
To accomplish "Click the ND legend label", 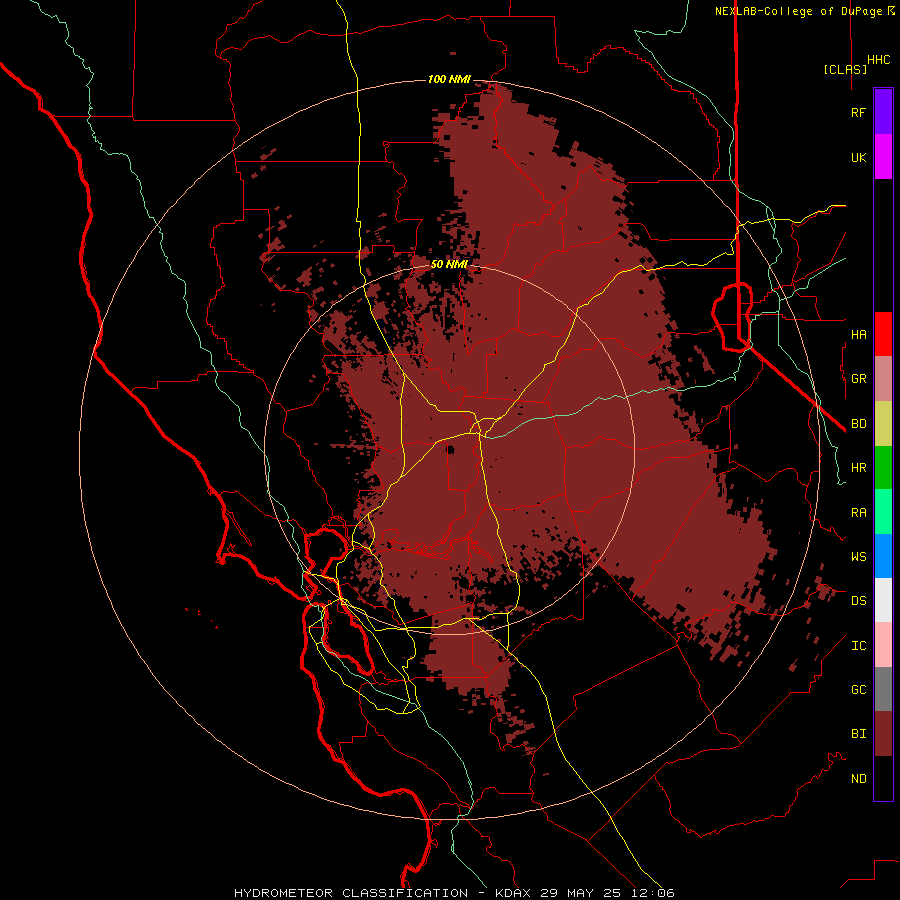I will coord(858,779).
